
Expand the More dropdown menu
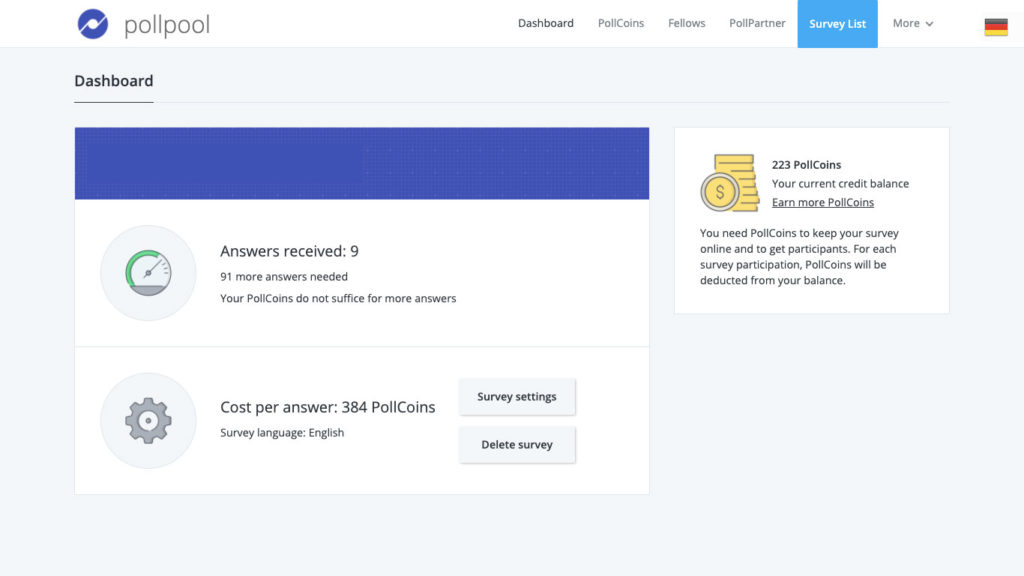pos(913,24)
